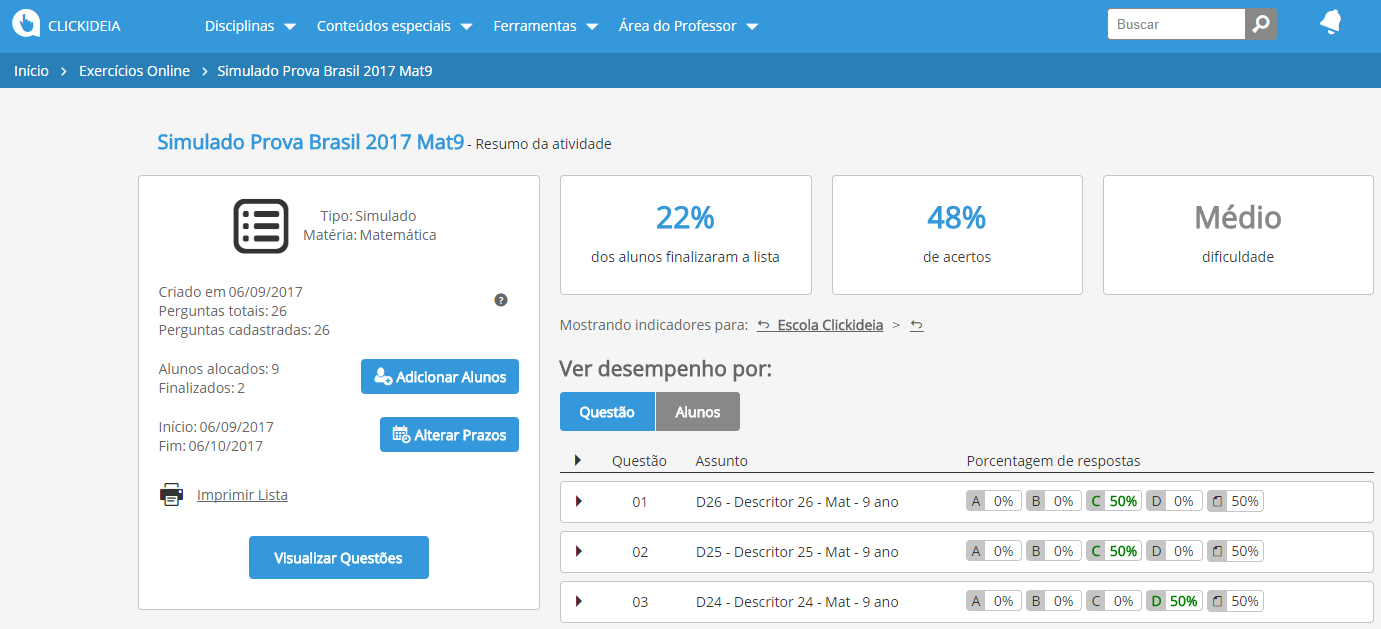Click the Clickideia hand logo

[x=27, y=22]
